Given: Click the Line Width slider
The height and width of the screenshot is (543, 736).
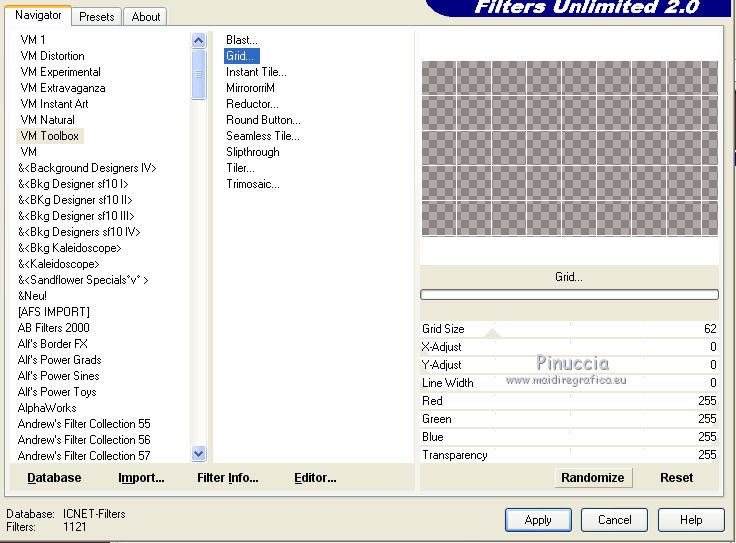Looking at the screenshot, I should 570,383.
